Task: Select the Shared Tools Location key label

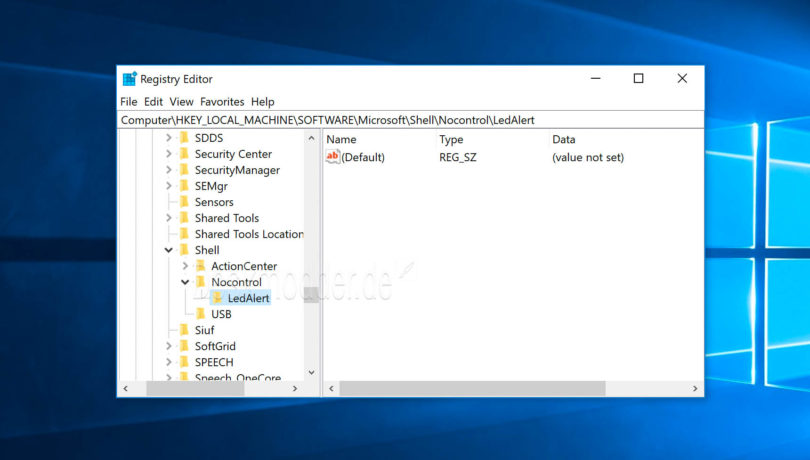Action: [x=249, y=234]
